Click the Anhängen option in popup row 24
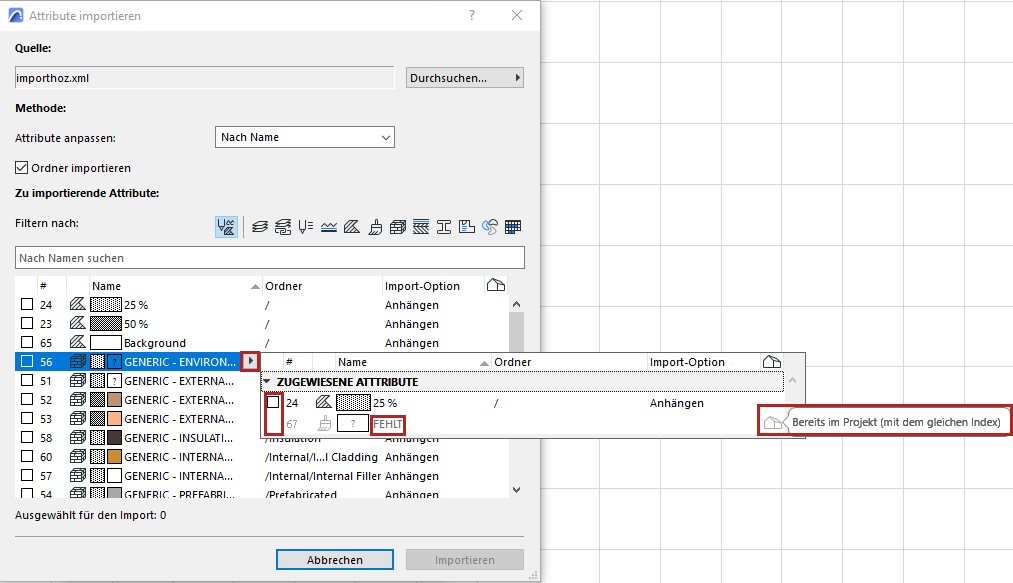The image size is (1013, 583). coord(676,403)
